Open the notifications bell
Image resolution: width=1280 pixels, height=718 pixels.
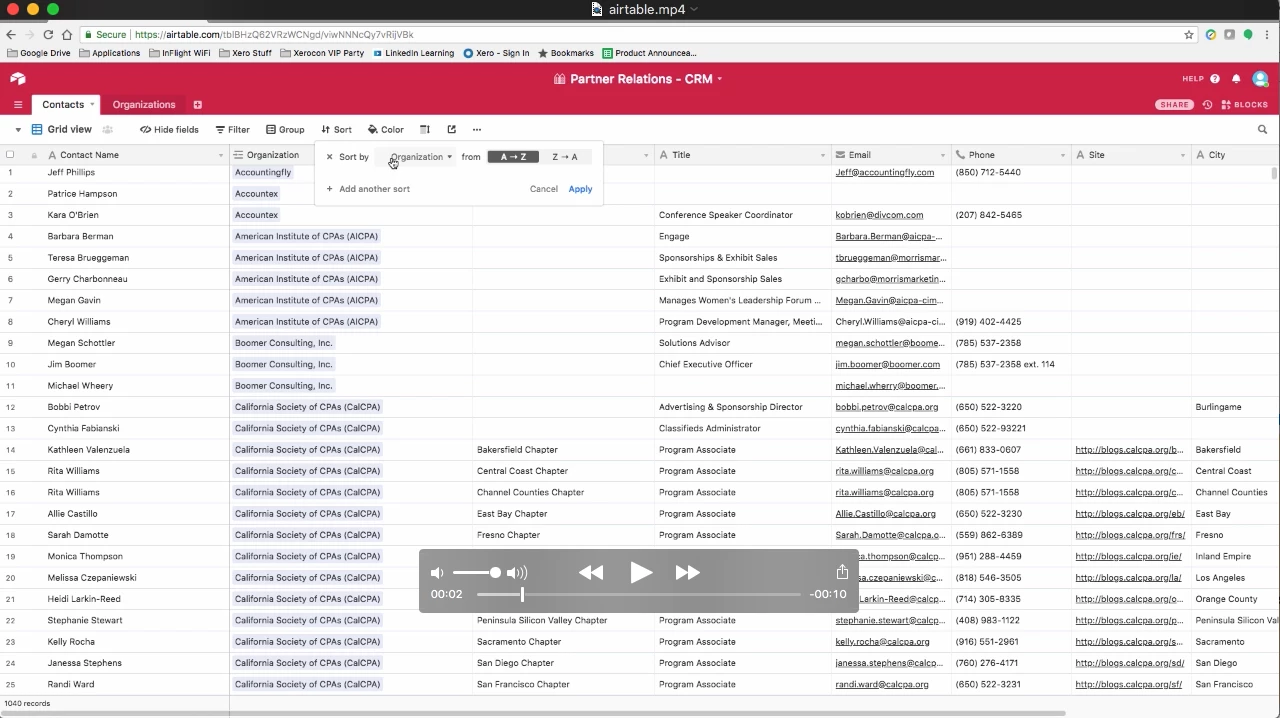click(1236, 79)
